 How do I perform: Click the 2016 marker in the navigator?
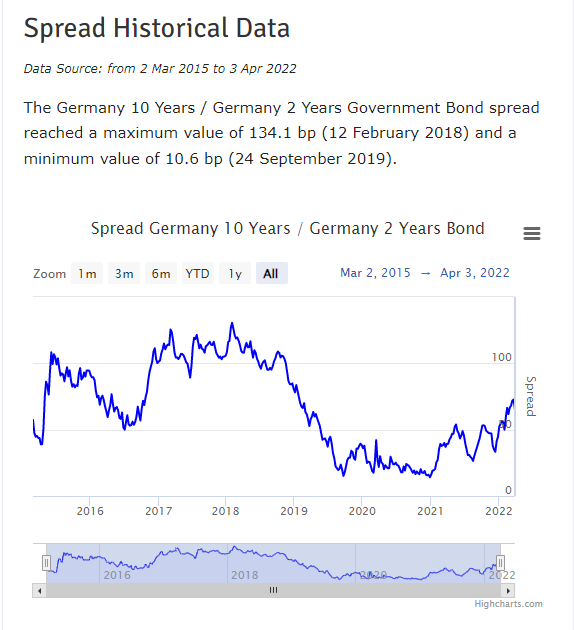pos(117,575)
